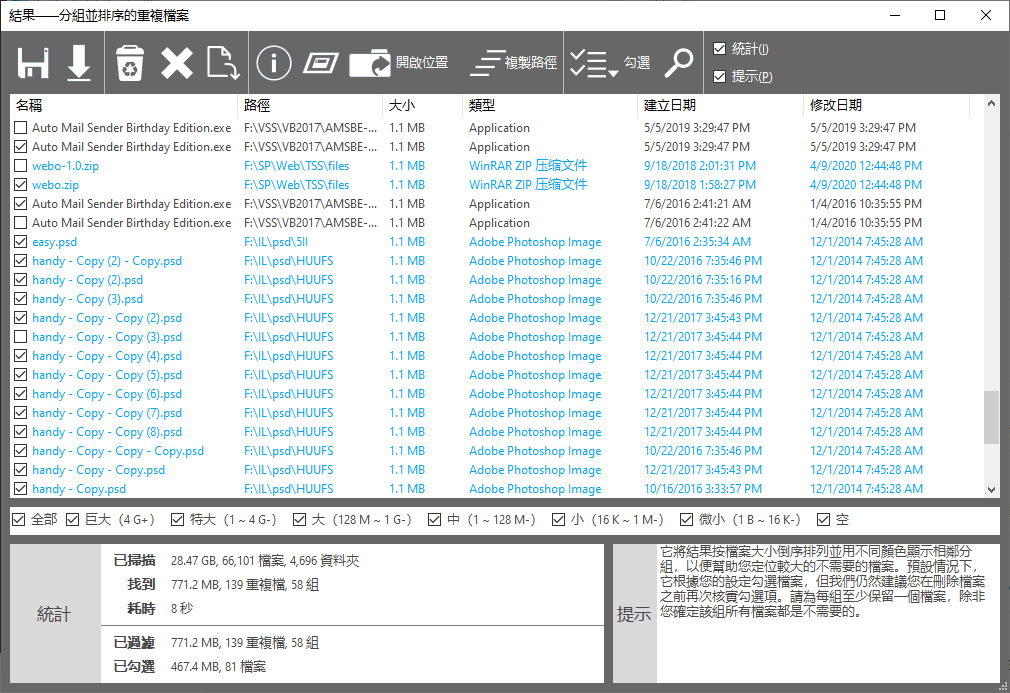Check the box for webo-1.0.zip
The height and width of the screenshot is (693, 1010).
coord(21,166)
